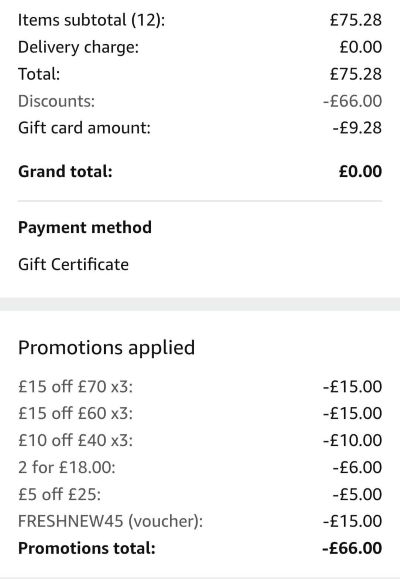Screen dimensions: 400x579
Task: Tap the -£9.28 gift card value
Action: [357, 128]
